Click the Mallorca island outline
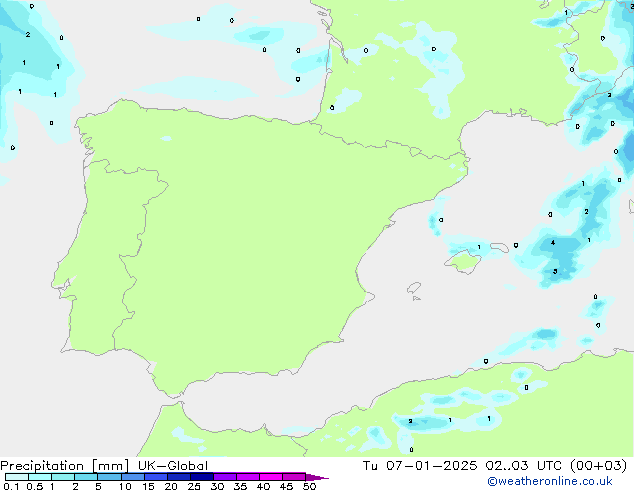This screenshot has height=490, width=634. 463,262
